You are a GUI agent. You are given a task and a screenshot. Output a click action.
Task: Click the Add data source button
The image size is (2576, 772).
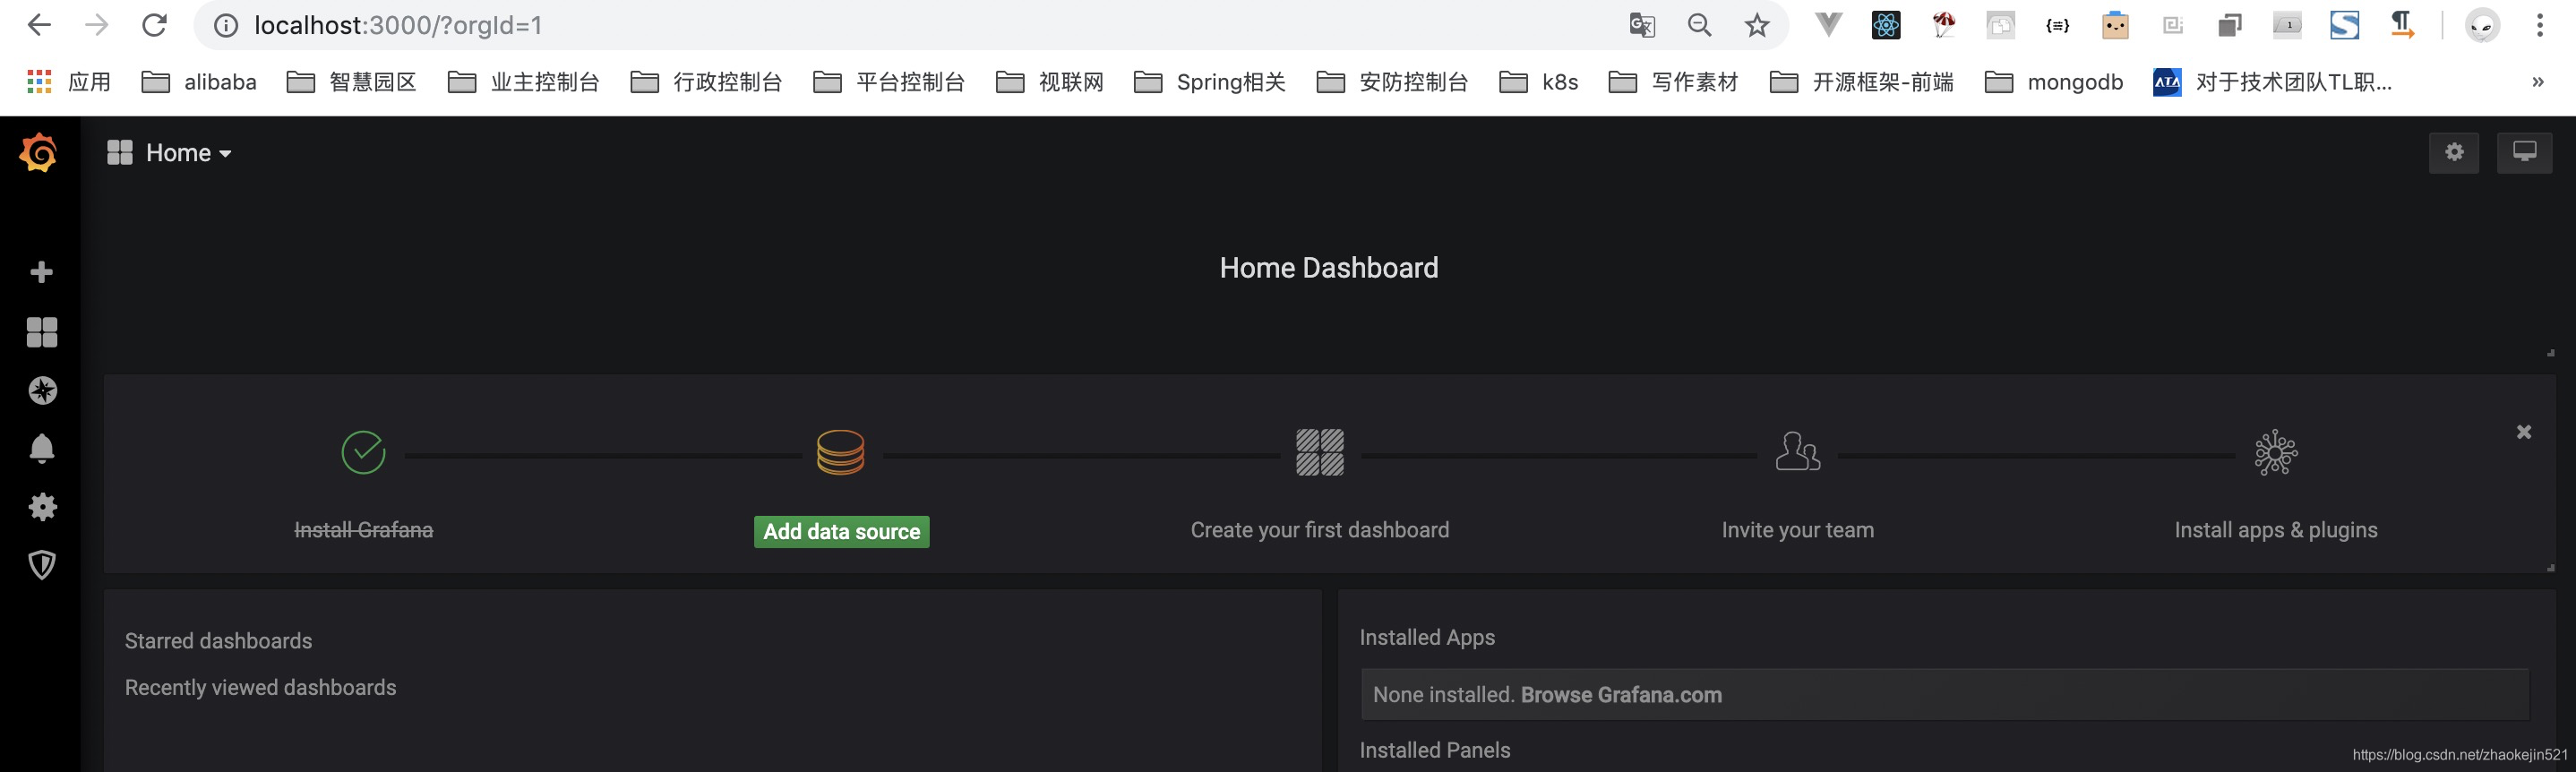click(x=841, y=531)
